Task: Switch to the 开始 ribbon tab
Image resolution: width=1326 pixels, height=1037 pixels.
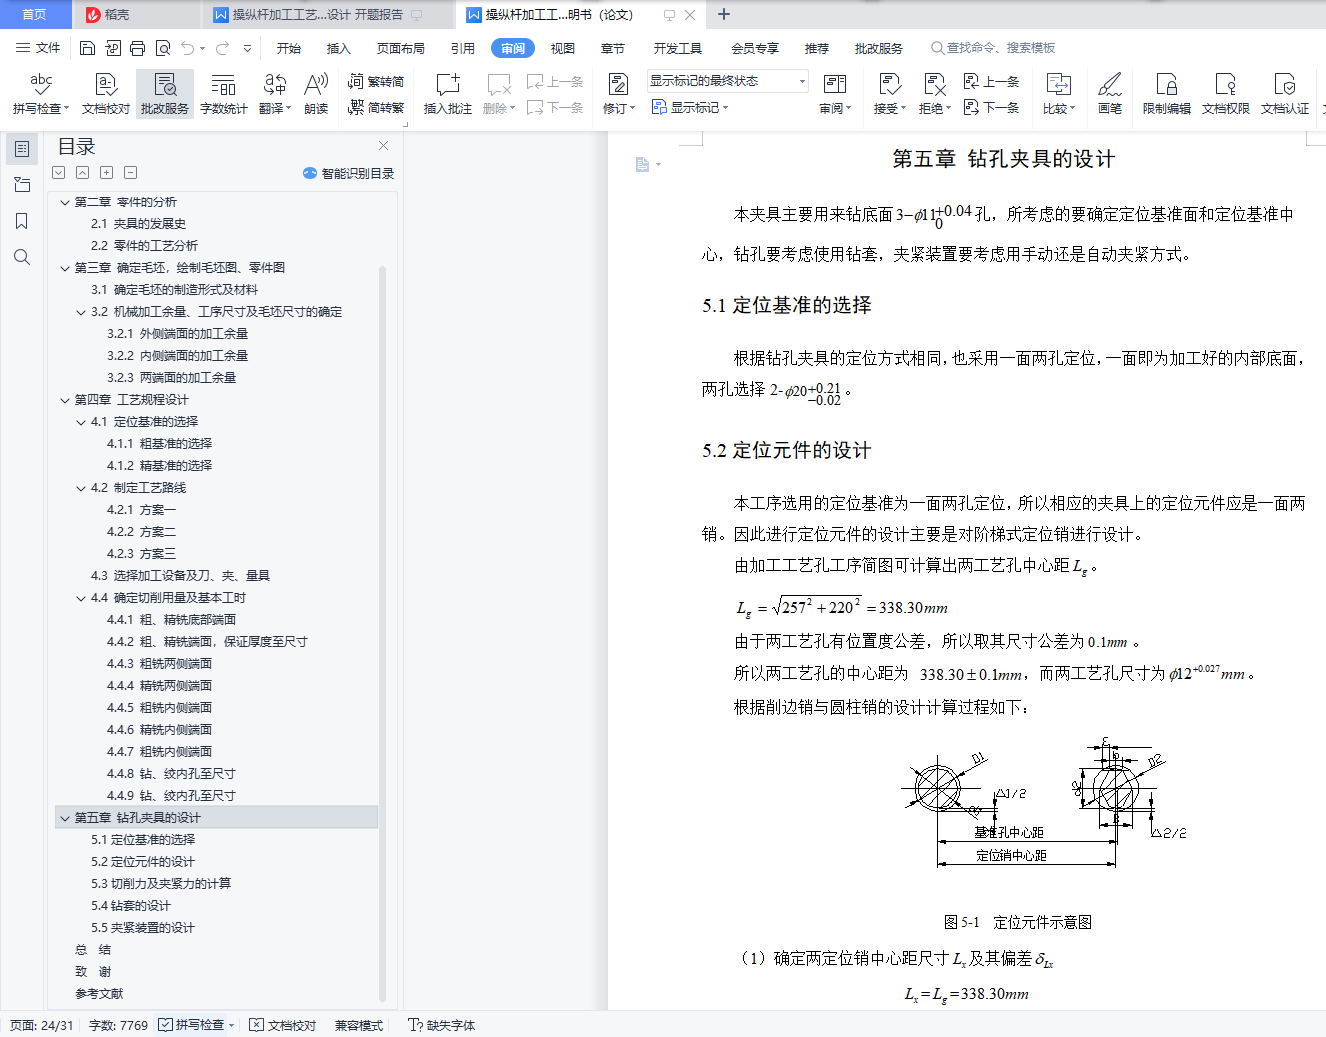Action: point(289,48)
